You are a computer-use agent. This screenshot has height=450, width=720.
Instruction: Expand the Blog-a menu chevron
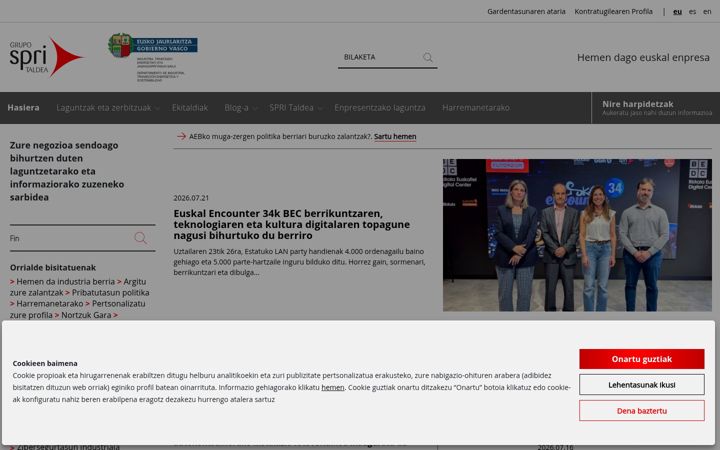click(255, 108)
